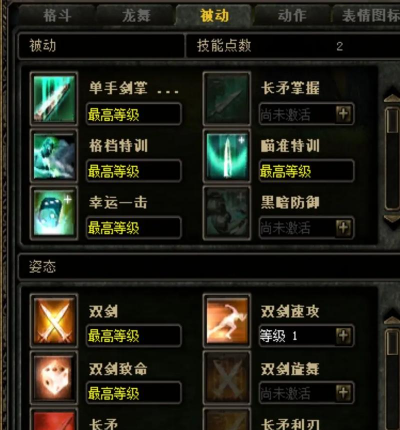Viewport: 400px width, 430px height.
Task: Click the 格档特训 skill icon
Action: (54, 156)
